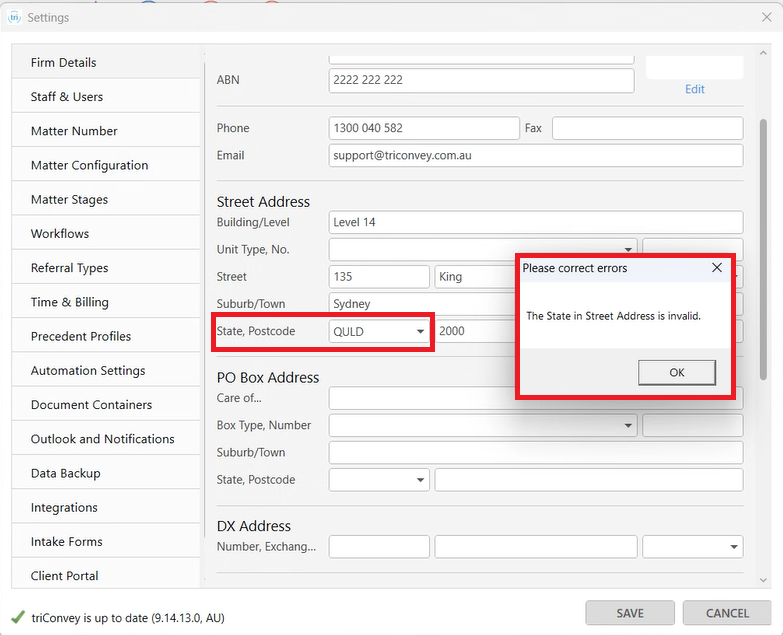Open the PO Box State dropdown
783x635 pixels.
[420, 481]
